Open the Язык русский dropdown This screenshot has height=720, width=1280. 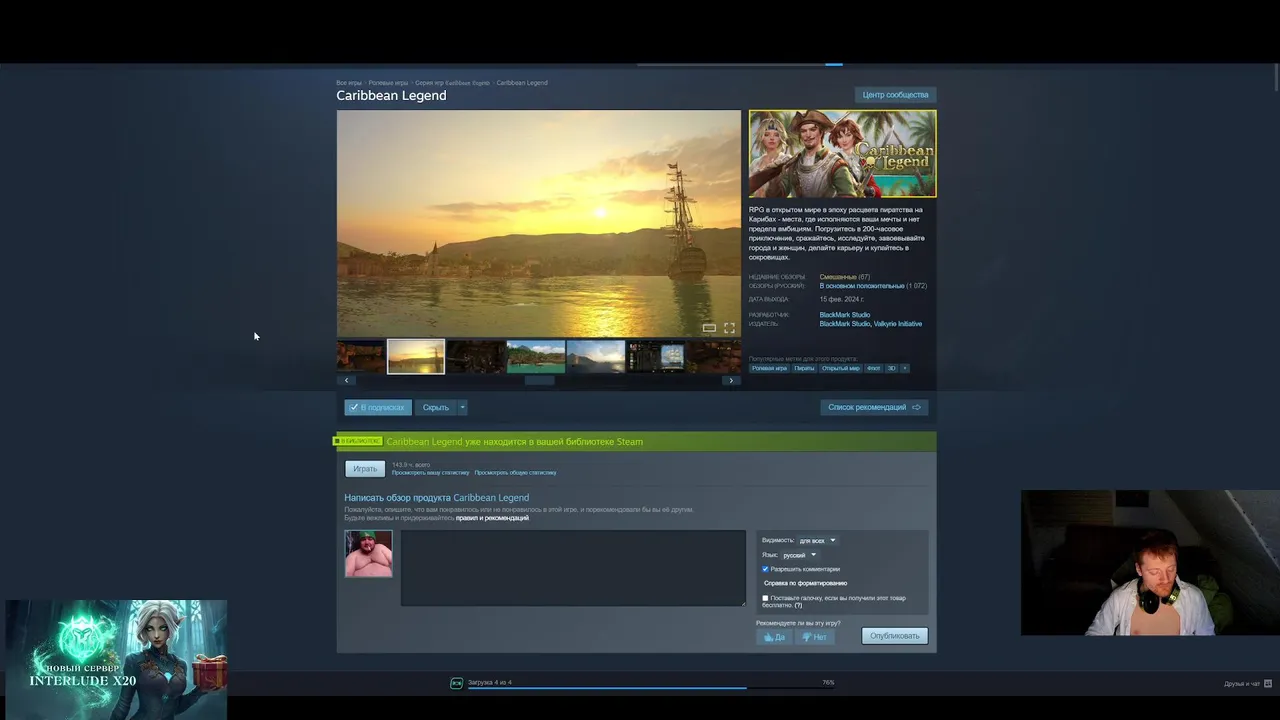tap(799, 555)
